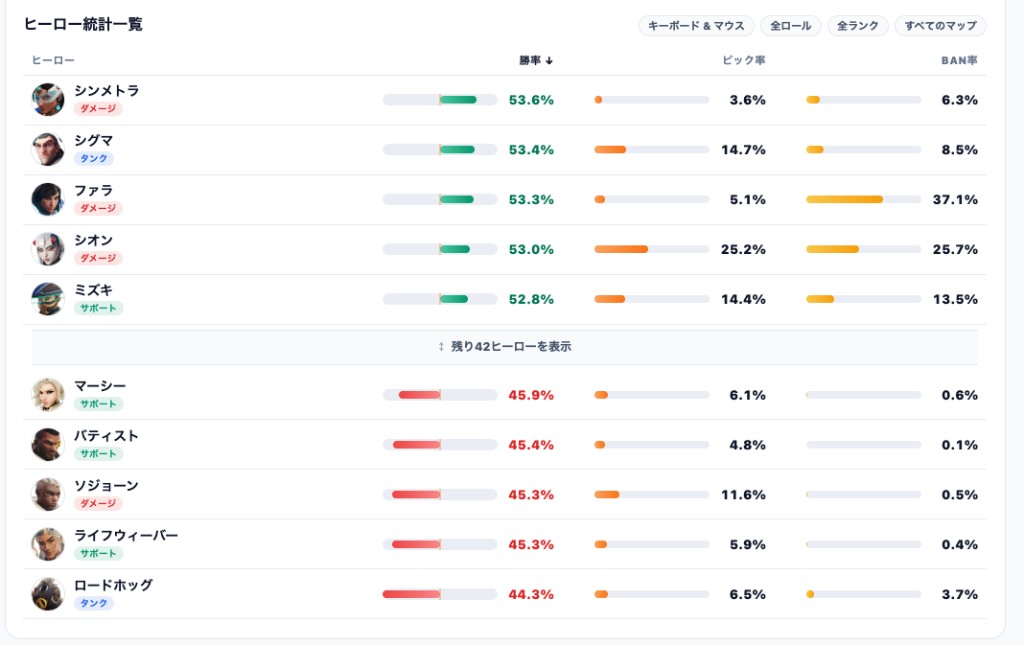Expand 残り42ヒーローを表示 row
Viewport: 1024px width, 645px height.
pos(505,347)
